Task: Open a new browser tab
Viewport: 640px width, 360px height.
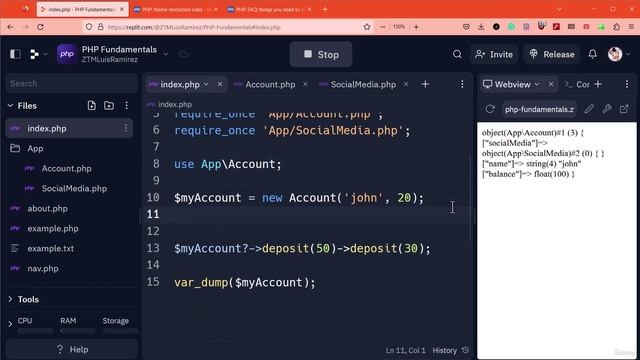Action: 325,9
